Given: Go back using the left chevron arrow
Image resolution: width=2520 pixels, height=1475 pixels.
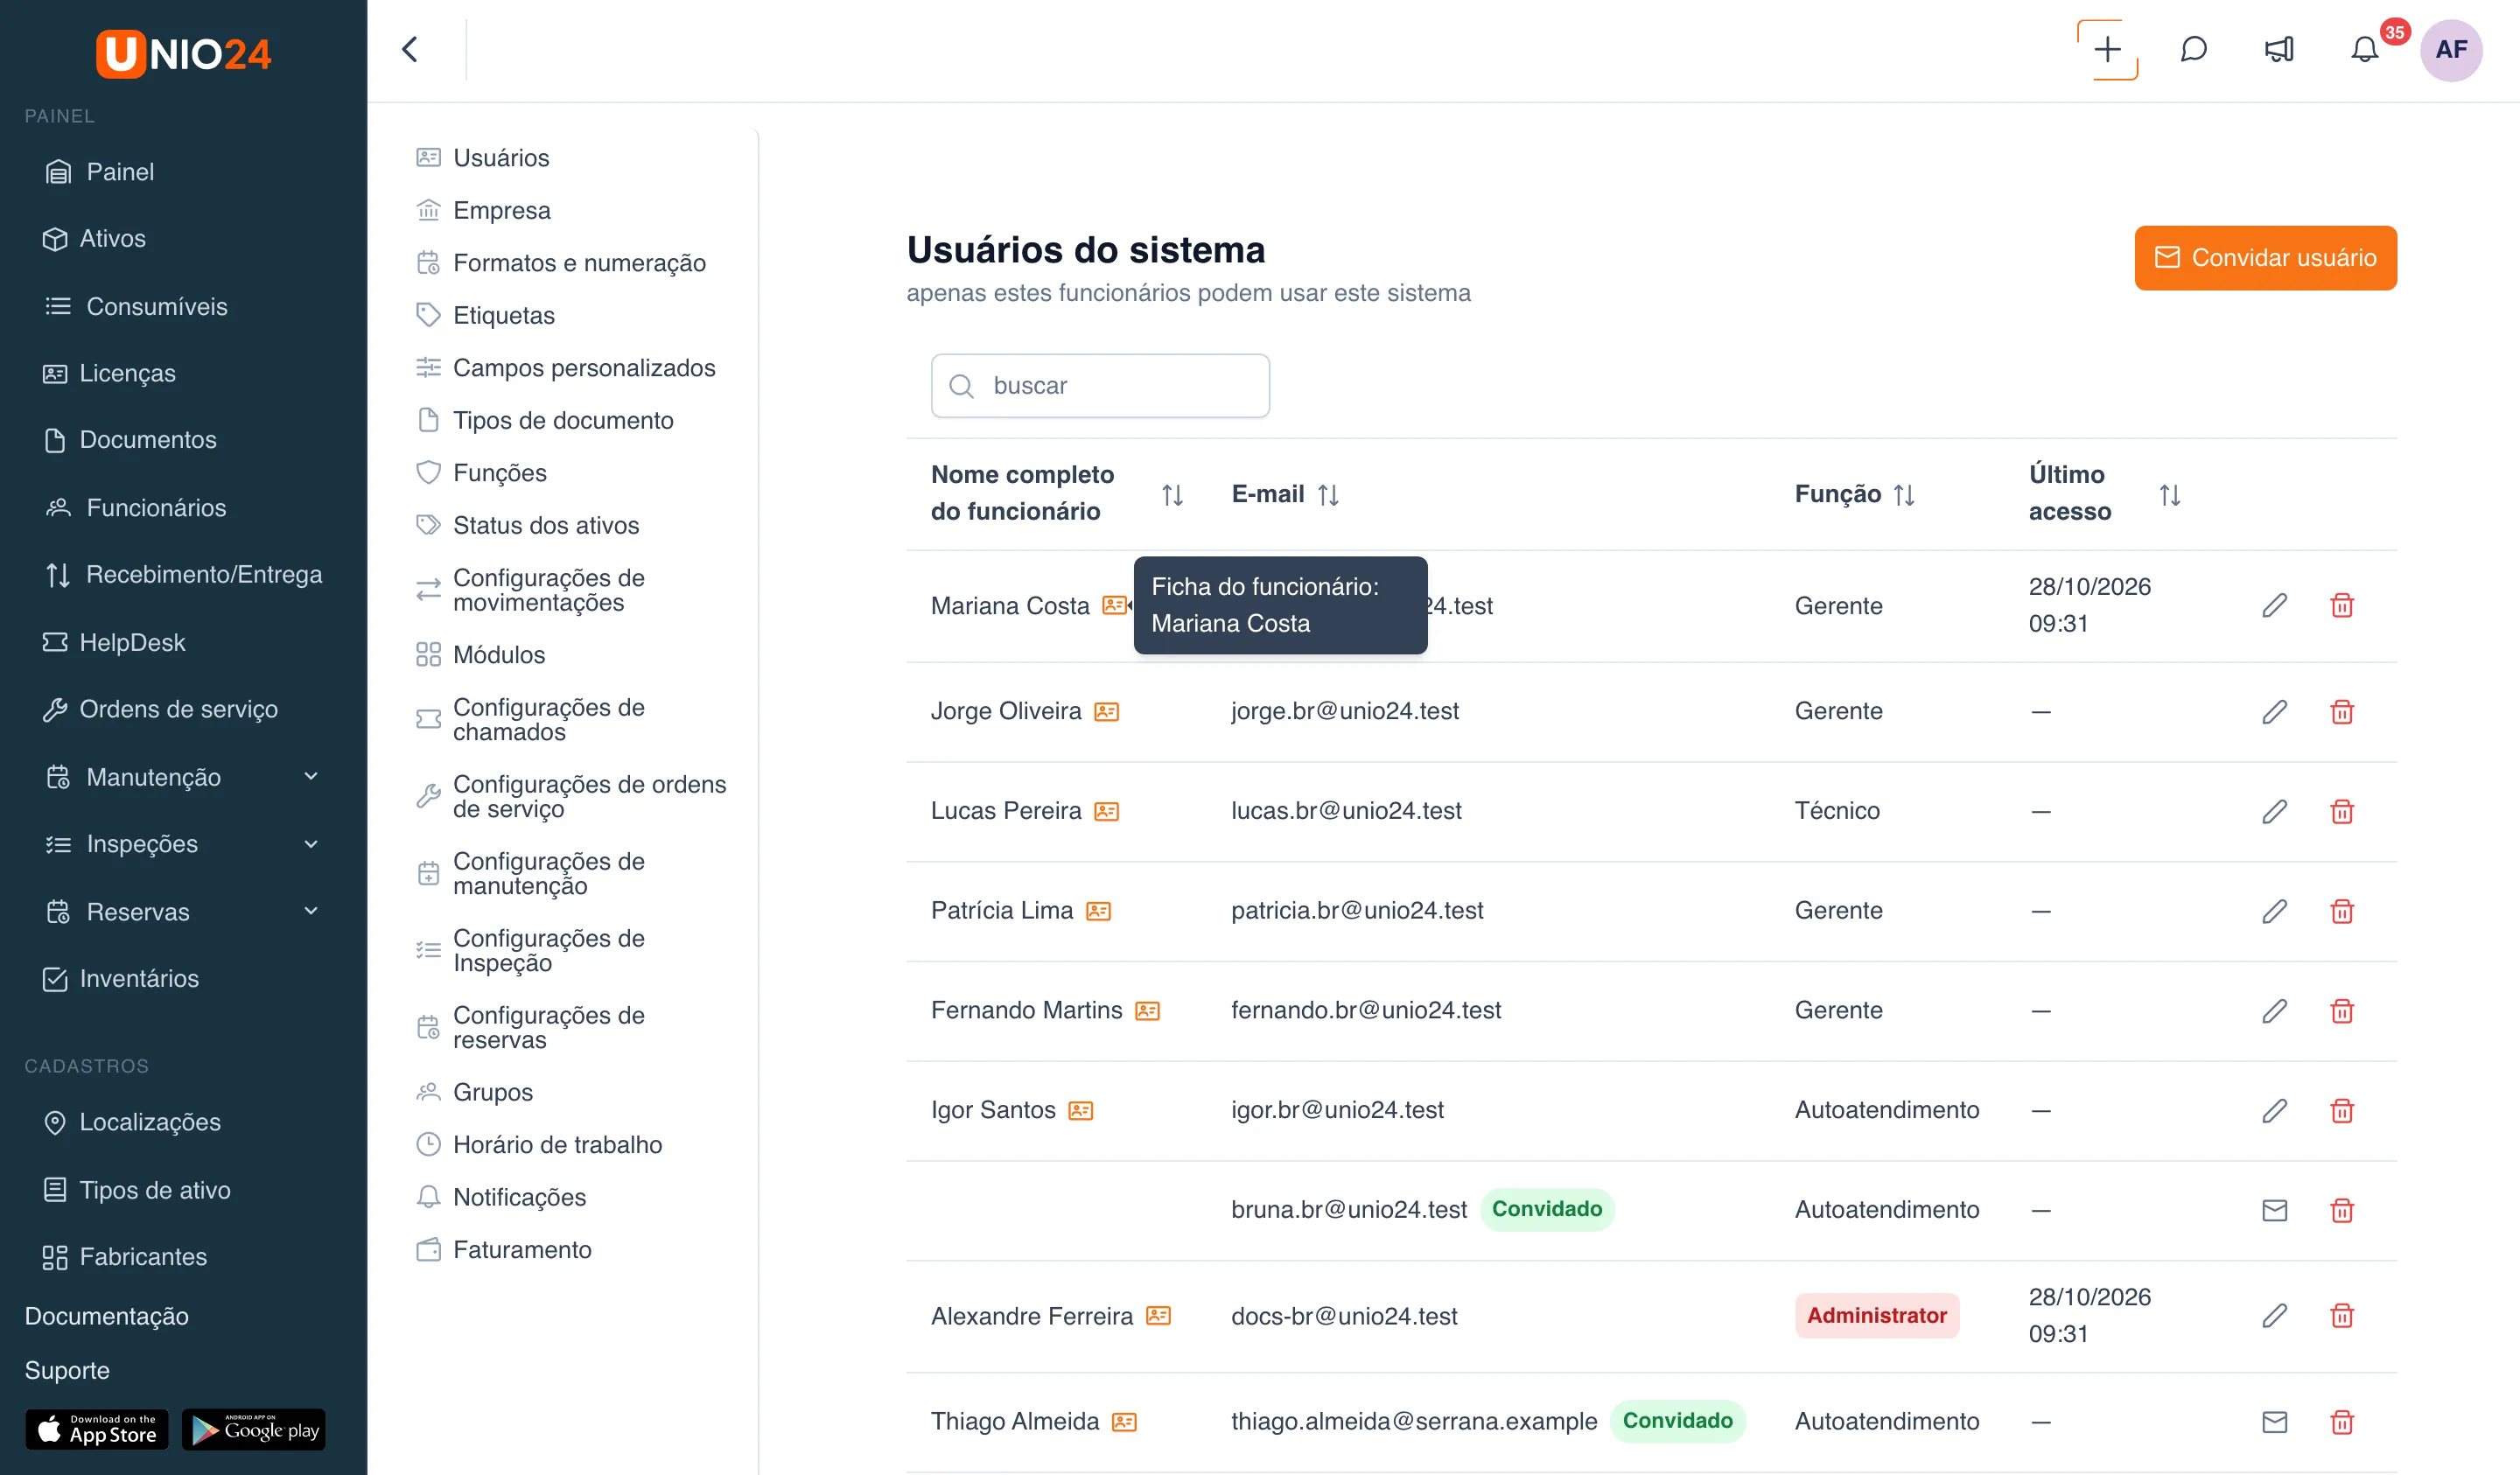Looking at the screenshot, I should pos(410,49).
